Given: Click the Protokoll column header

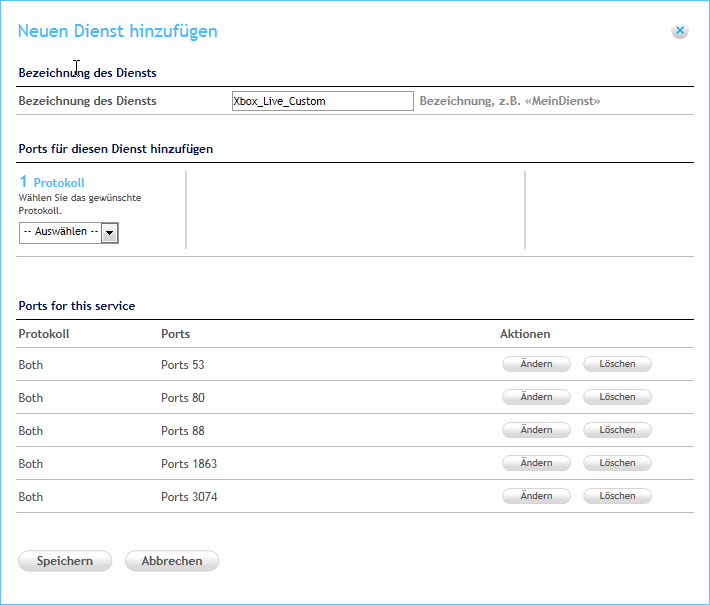Looking at the screenshot, I should [x=44, y=334].
